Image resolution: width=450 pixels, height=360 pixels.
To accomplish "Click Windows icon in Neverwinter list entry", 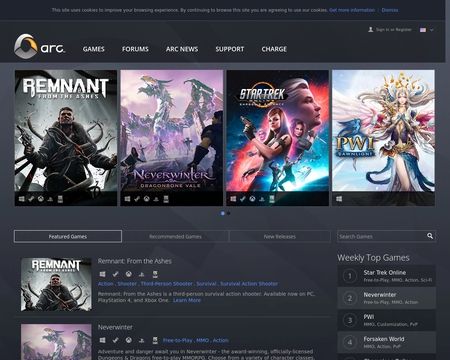I will tap(102, 340).
